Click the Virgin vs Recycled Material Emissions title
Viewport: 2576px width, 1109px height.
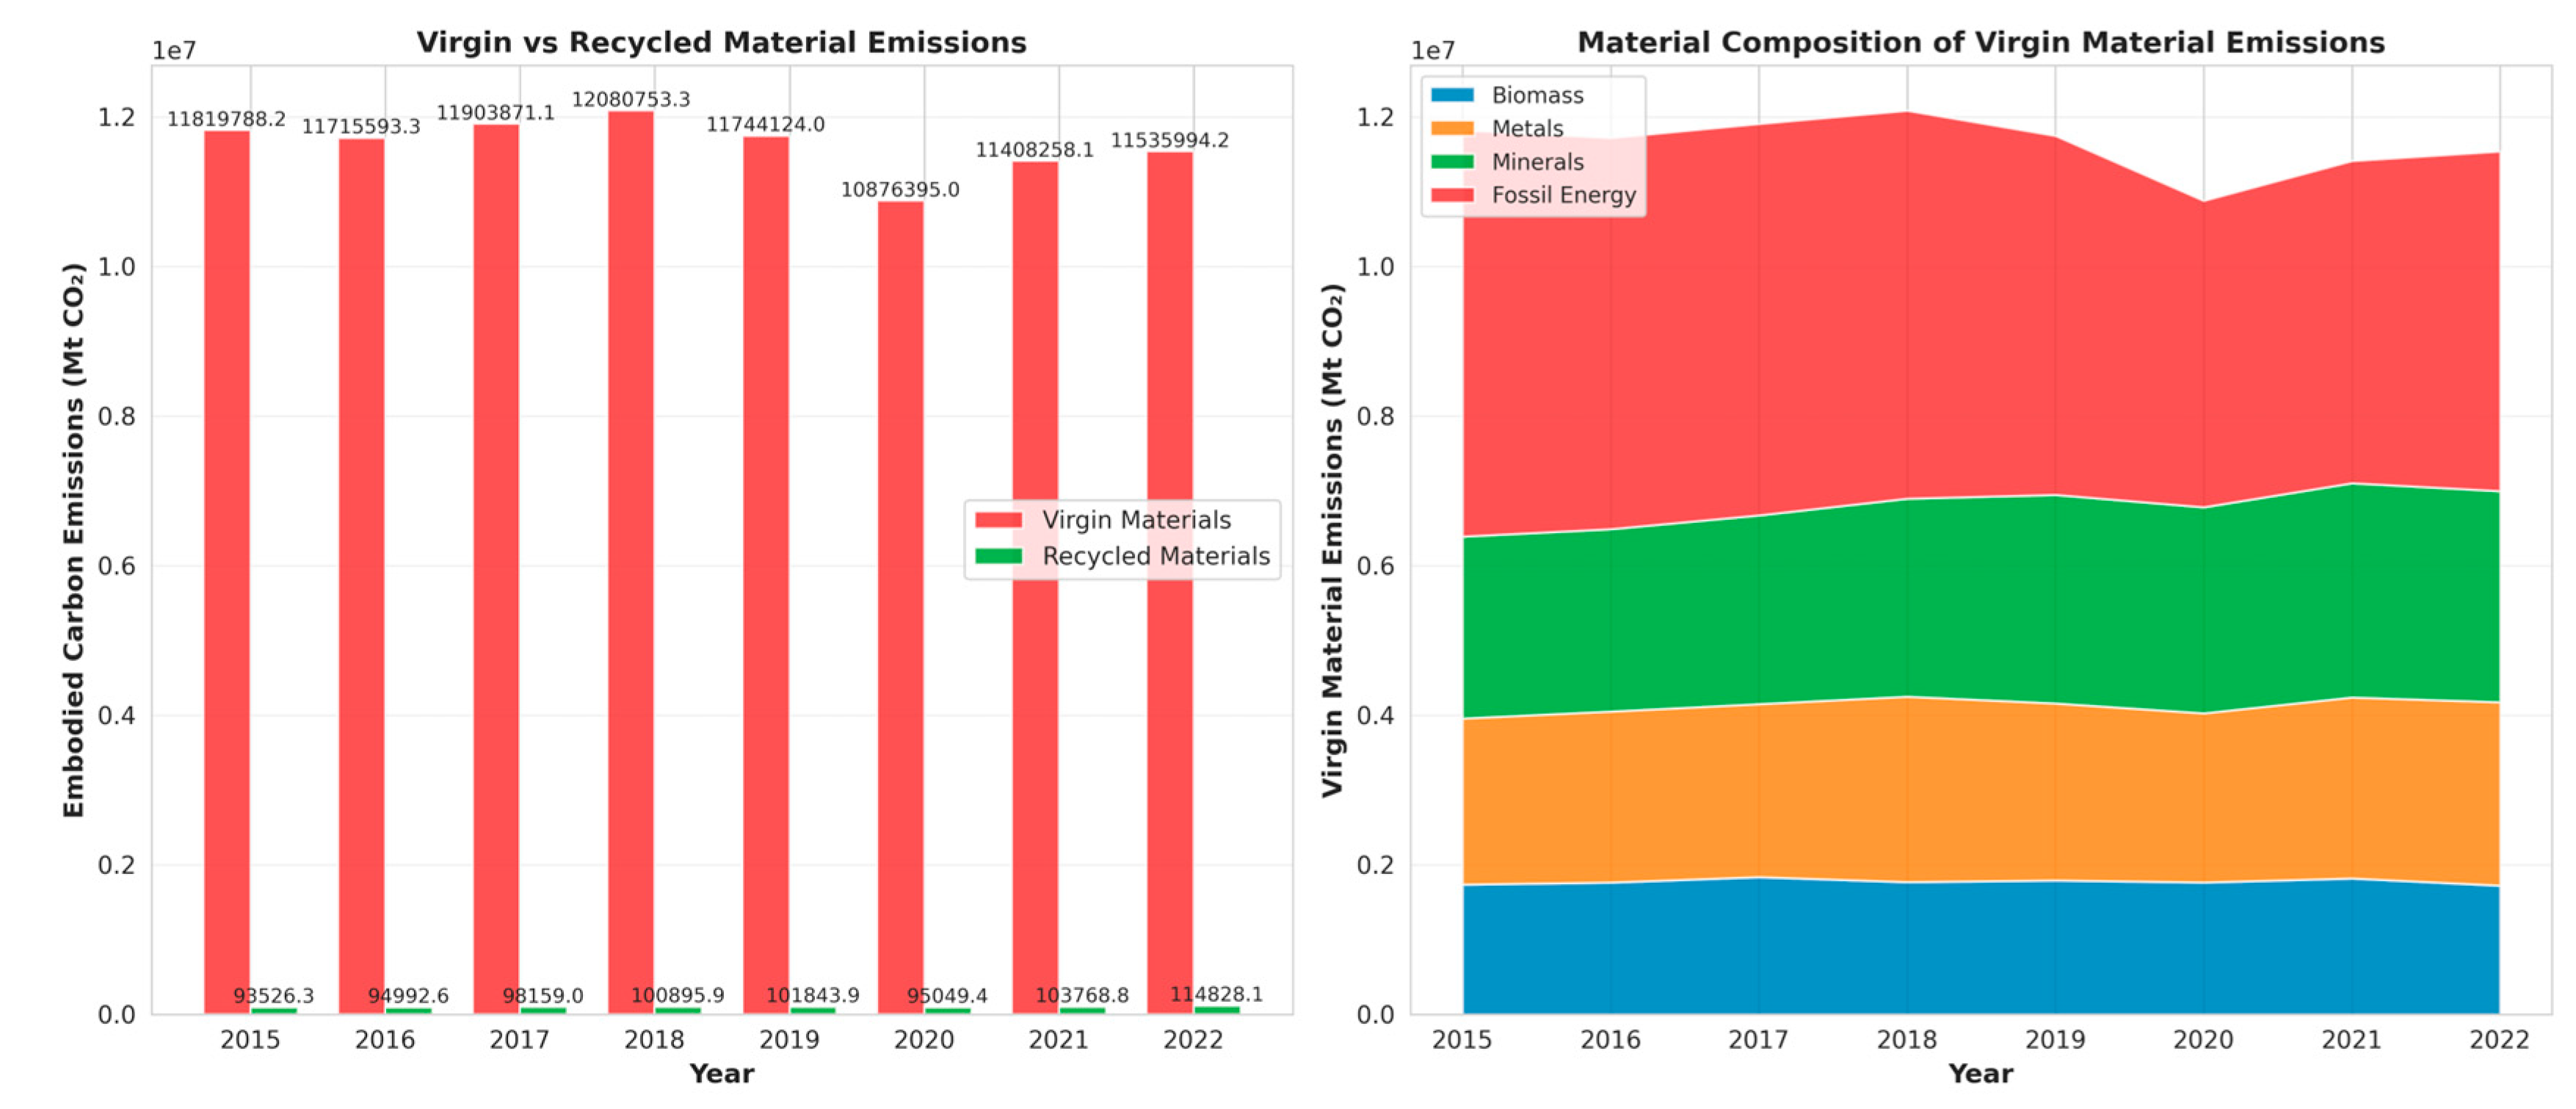[721, 42]
